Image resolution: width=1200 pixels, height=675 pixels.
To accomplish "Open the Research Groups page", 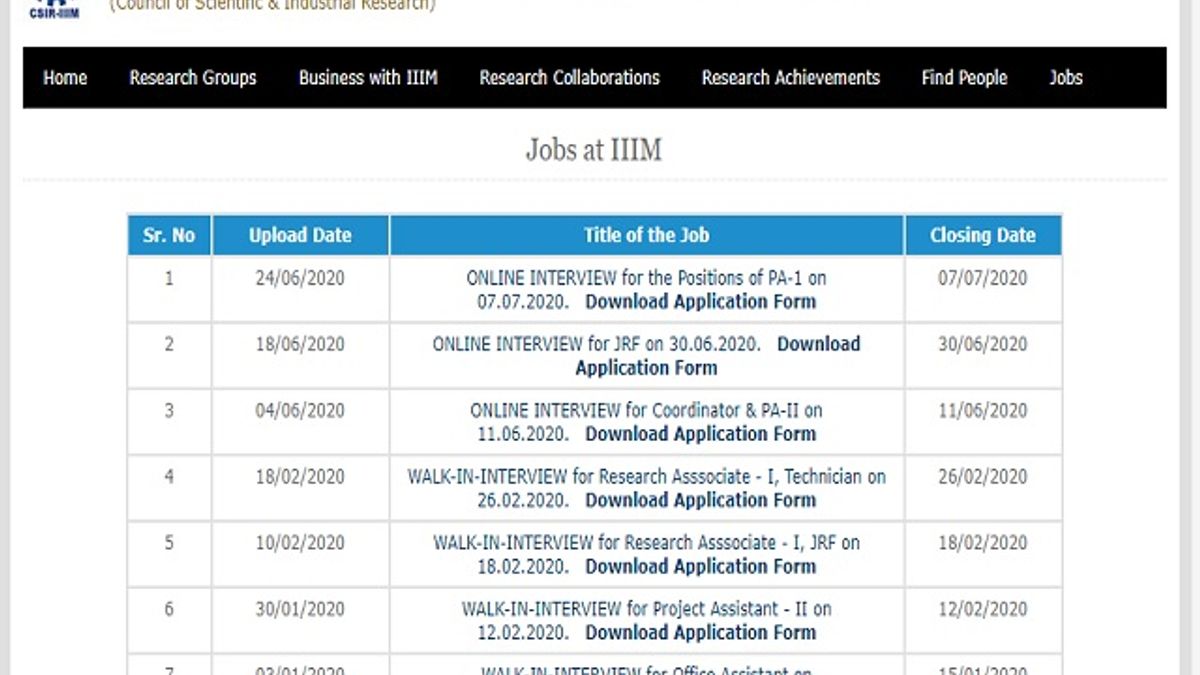I will coord(192,77).
